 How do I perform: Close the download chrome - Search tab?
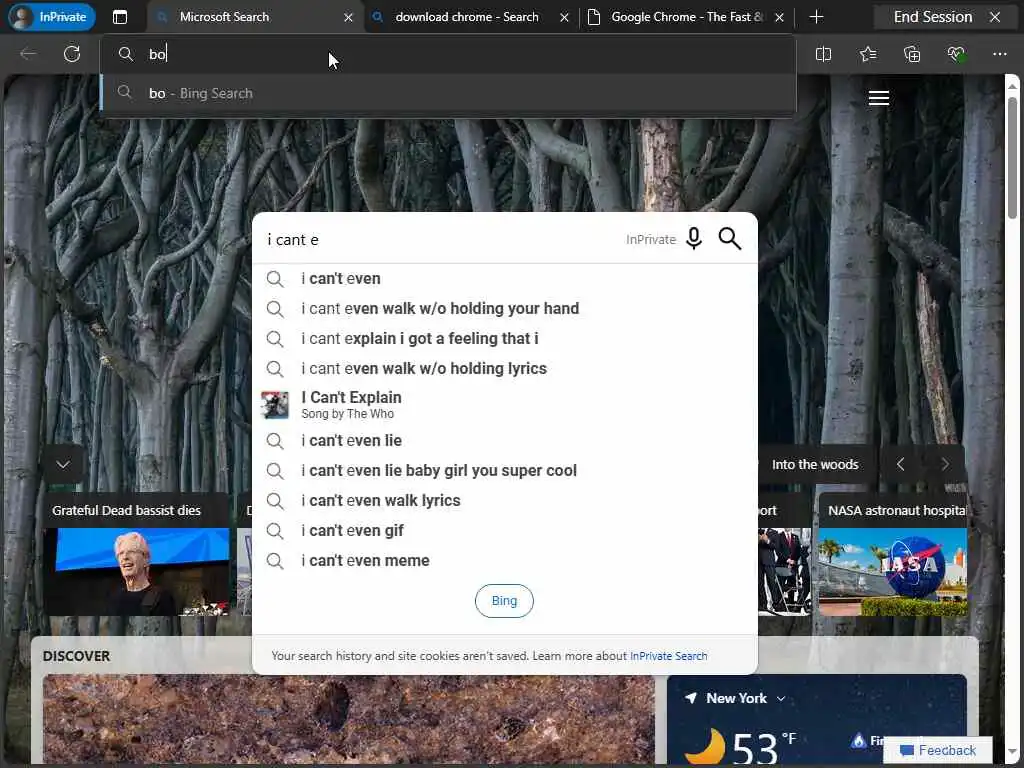pyautogui.click(x=565, y=18)
